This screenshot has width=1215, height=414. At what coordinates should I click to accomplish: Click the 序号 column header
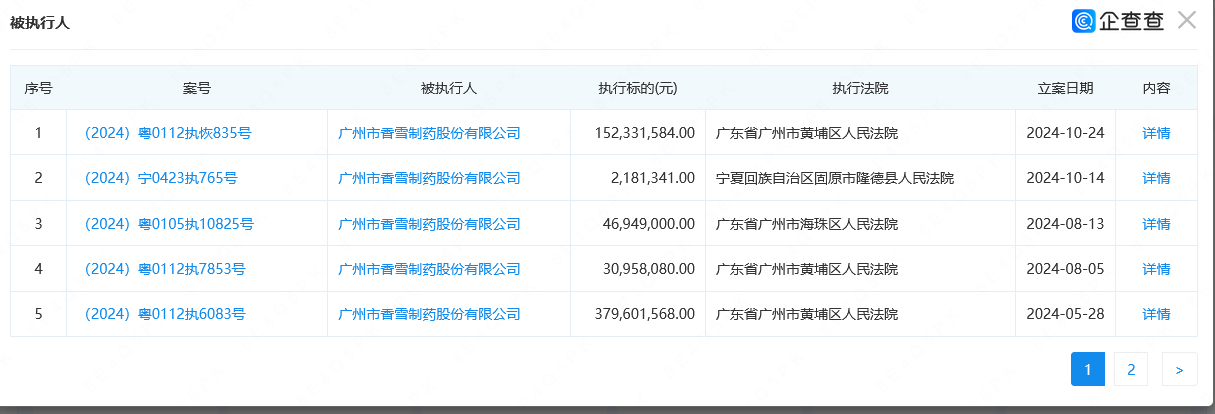pyautogui.click(x=38, y=88)
